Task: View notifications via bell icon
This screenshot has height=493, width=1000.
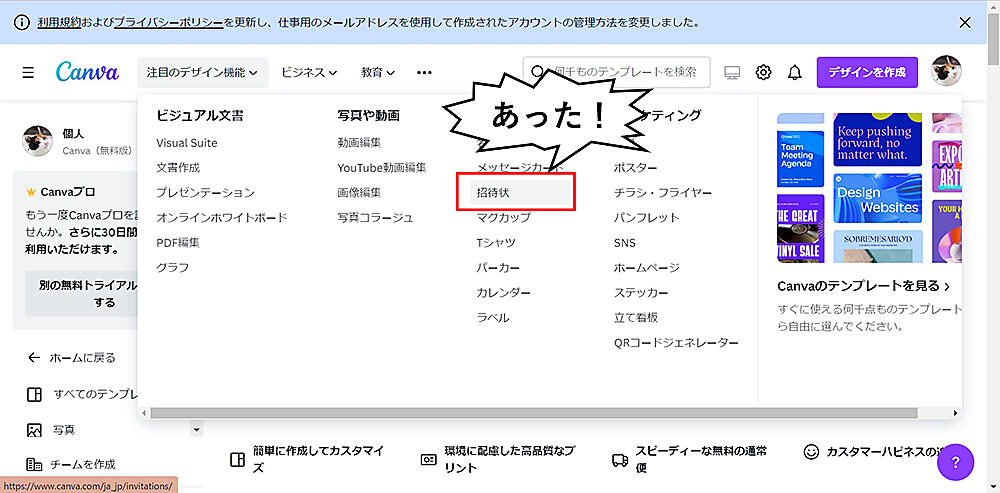Action: [x=795, y=72]
